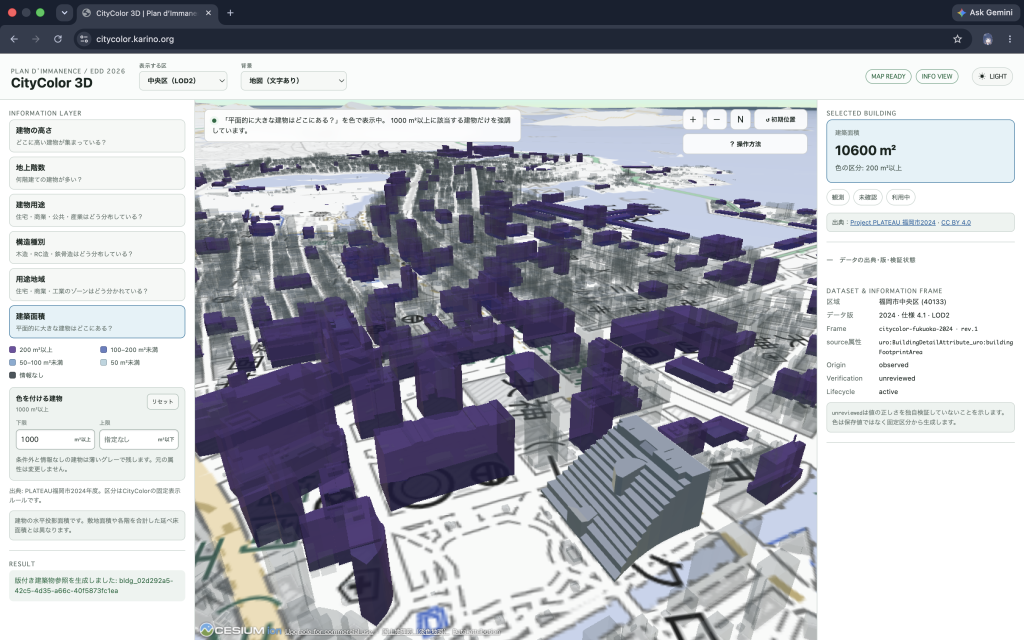
Task: Select the CityColor 3D browser tab
Action: (x=148, y=13)
